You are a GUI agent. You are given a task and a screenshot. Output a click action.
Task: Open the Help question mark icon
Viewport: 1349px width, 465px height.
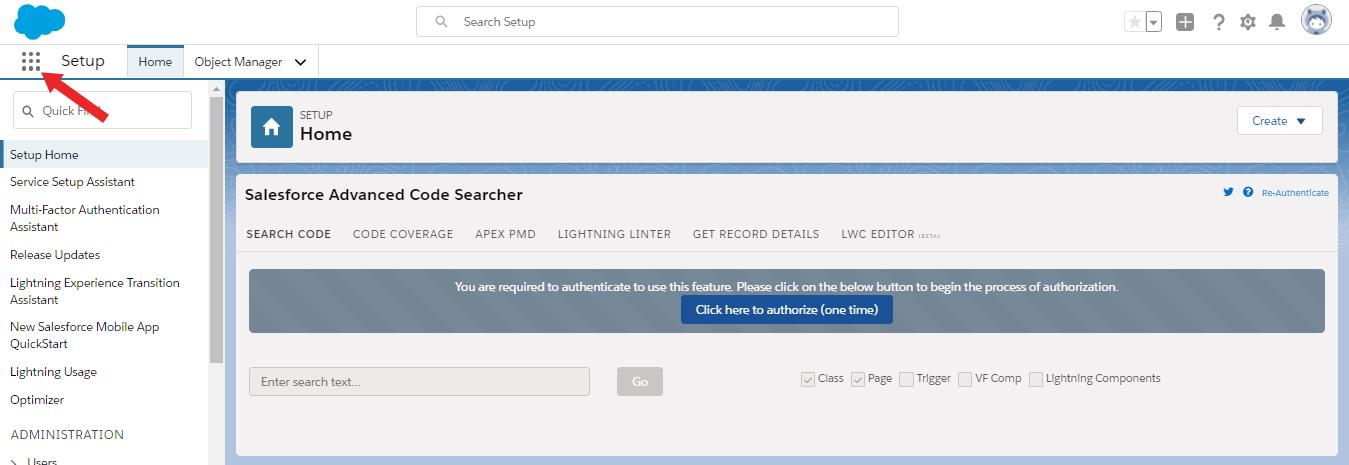[x=1218, y=22]
